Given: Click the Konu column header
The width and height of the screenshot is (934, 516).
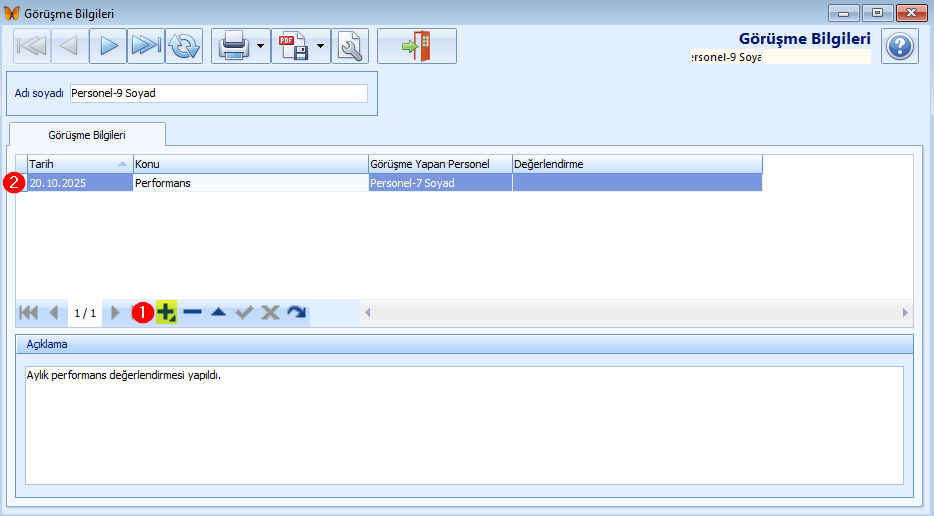Looking at the screenshot, I should [x=250, y=164].
